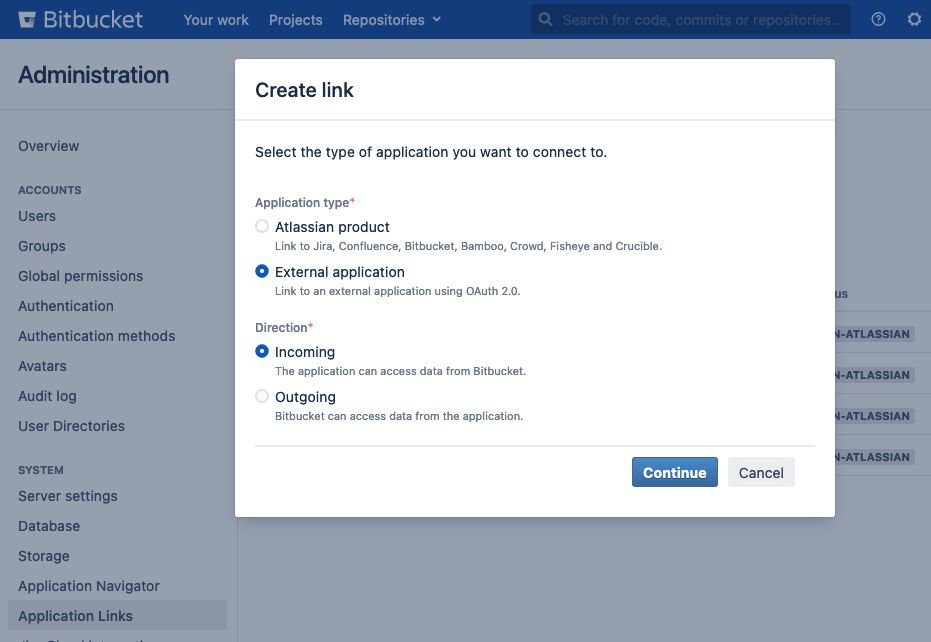Viewport: 931px width, 642px height.
Task: Open the administration gear icon
Action: point(914,18)
